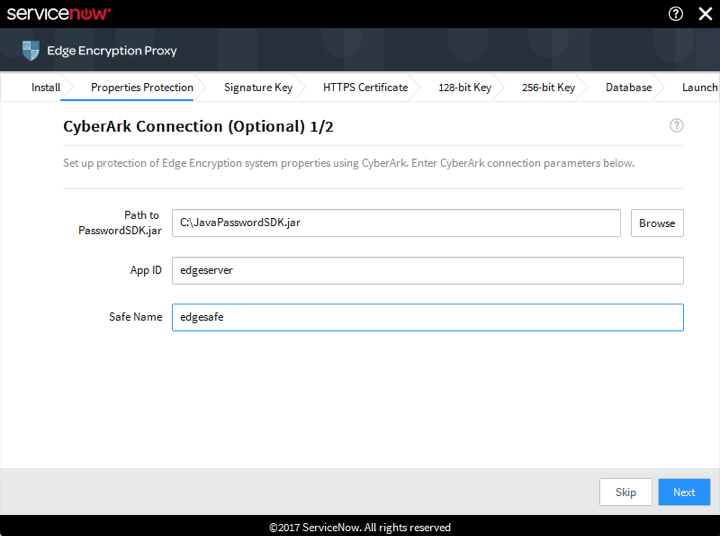Focus the Path to PasswordSDK.jar field

pyautogui.click(x=396, y=223)
